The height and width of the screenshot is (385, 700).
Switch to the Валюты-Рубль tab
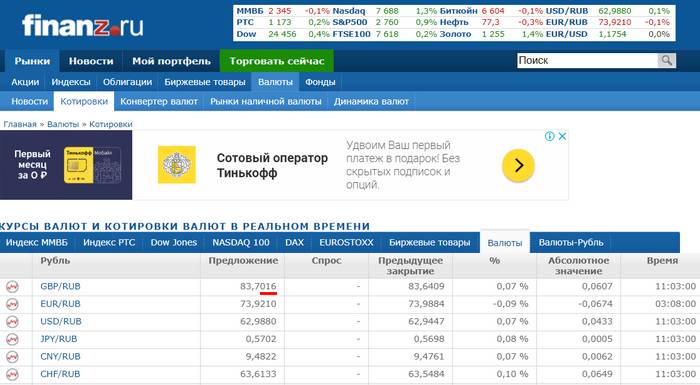point(571,243)
